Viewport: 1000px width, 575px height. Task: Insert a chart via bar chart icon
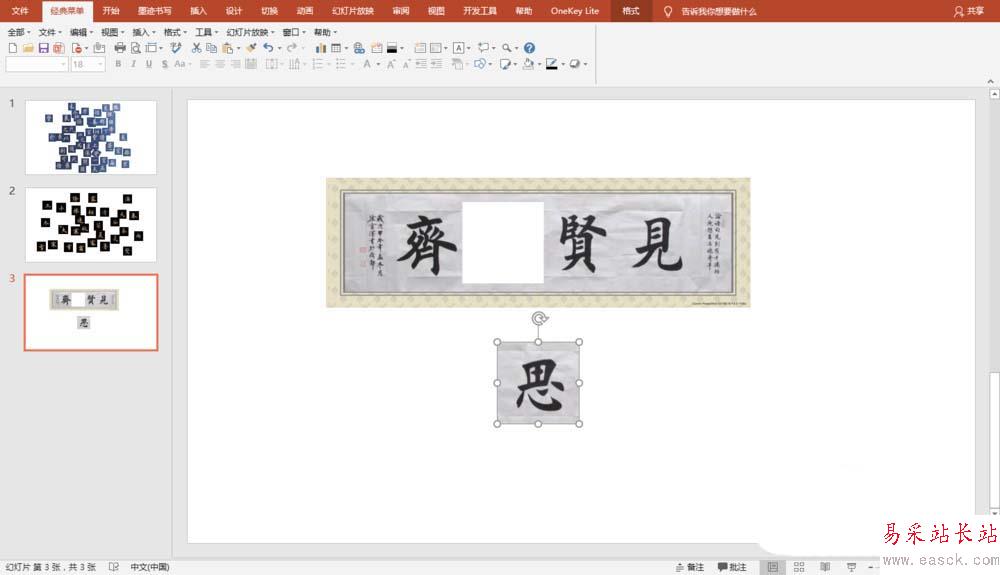(320, 48)
